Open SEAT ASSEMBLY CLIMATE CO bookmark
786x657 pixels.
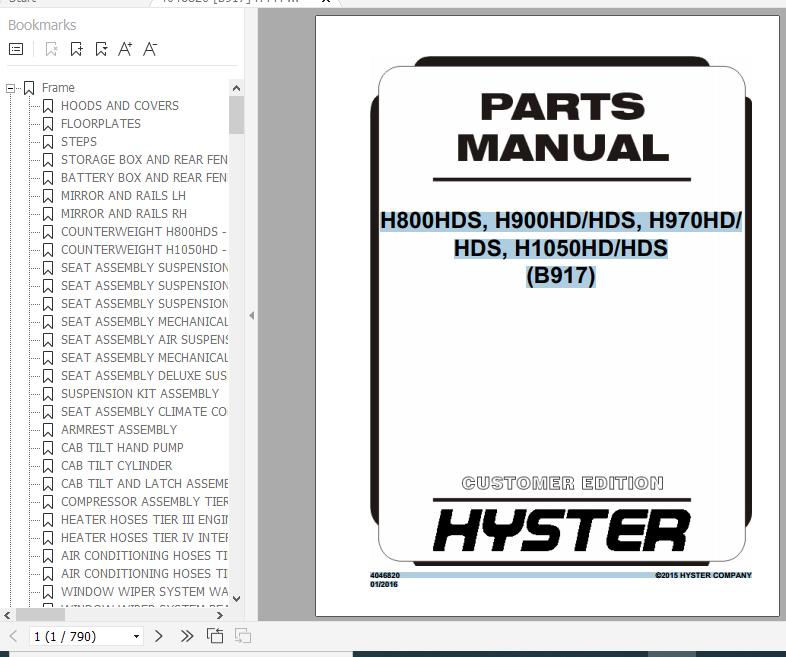coord(144,412)
